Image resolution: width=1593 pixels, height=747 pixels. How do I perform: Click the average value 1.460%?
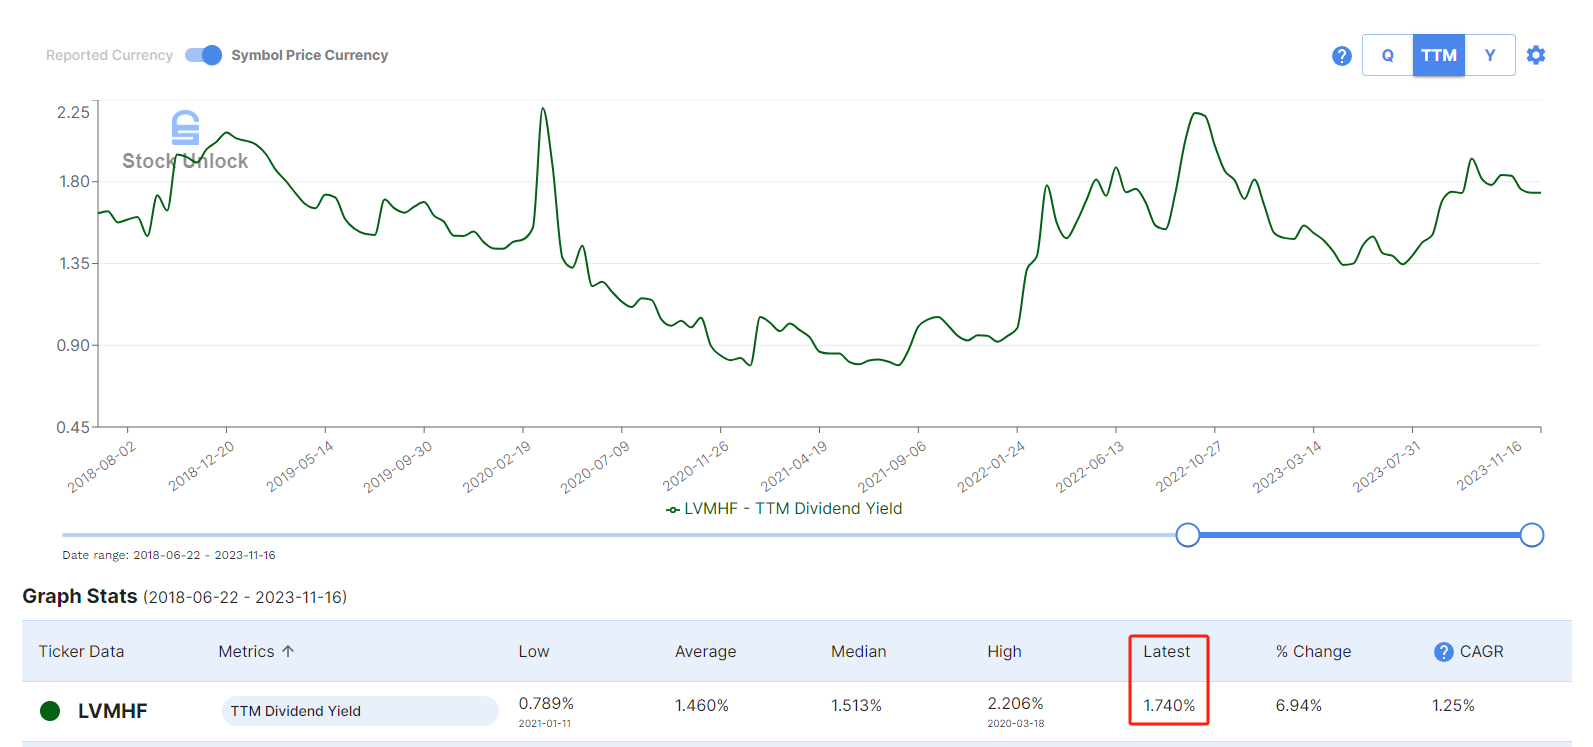pos(702,706)
